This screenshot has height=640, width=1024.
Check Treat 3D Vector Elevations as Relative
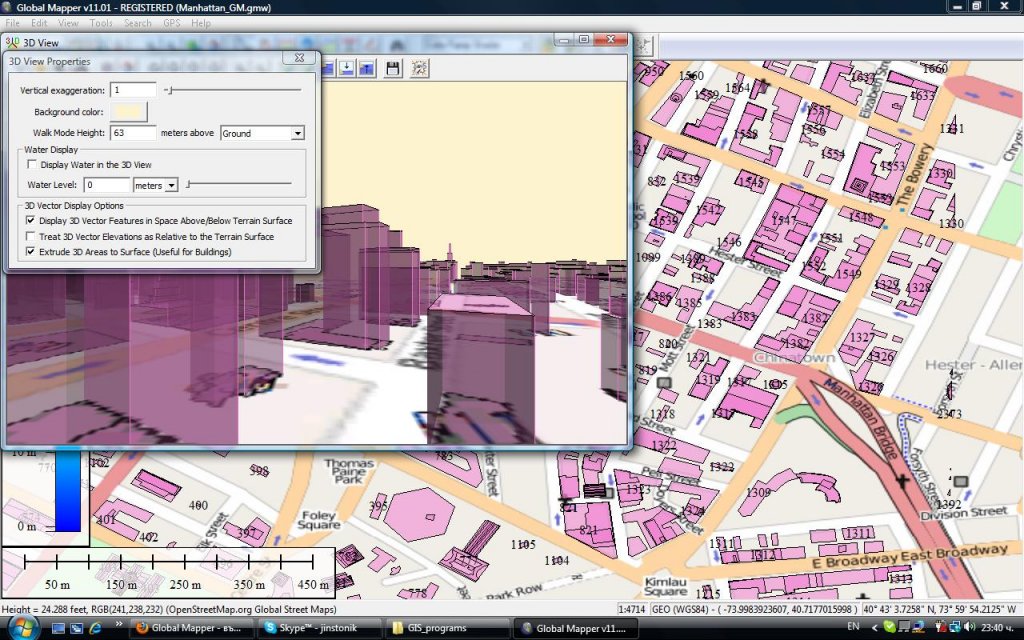point(32,237)
